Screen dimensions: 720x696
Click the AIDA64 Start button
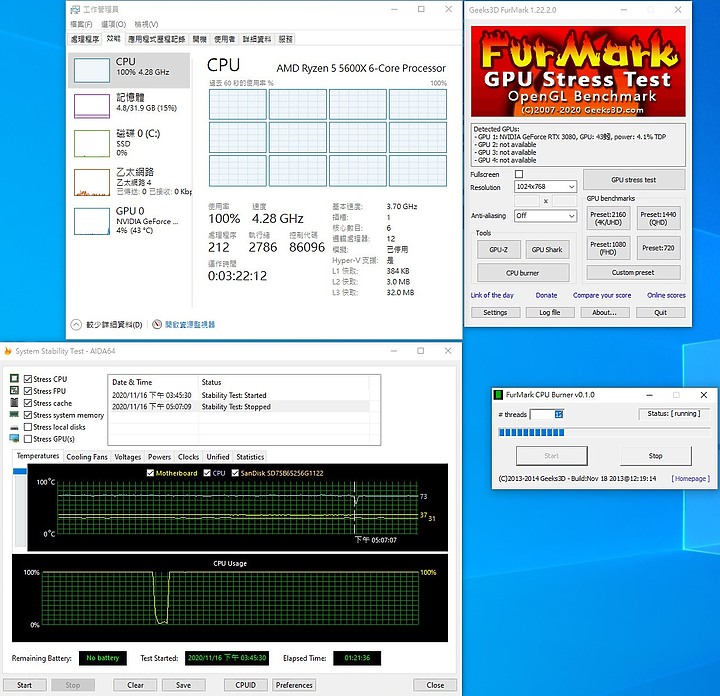tap(24, 685)
